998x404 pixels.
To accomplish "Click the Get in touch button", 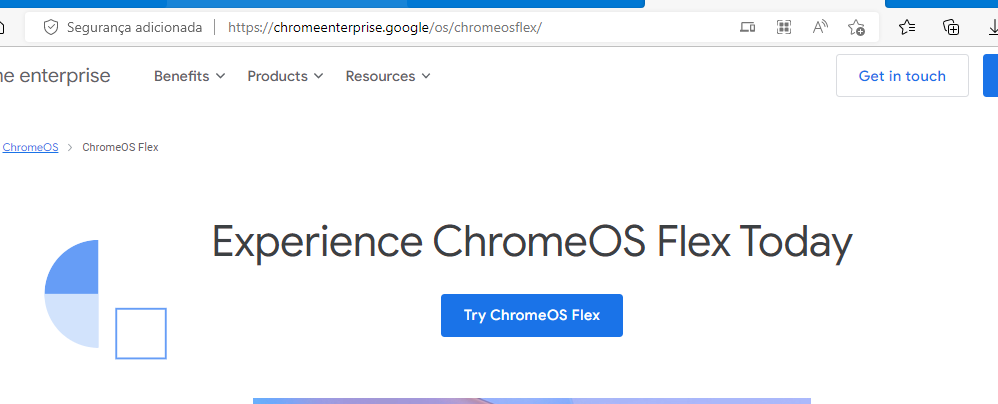I will coord(902,76).
